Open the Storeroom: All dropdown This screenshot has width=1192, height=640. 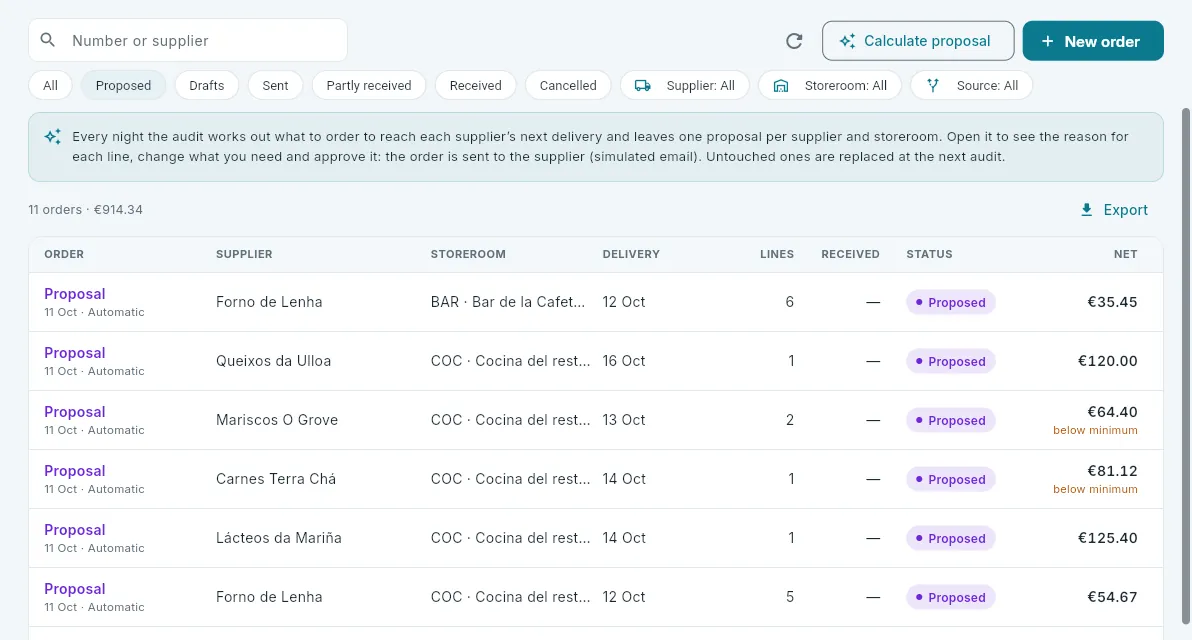pyautogui.click(x=830, y=85)
